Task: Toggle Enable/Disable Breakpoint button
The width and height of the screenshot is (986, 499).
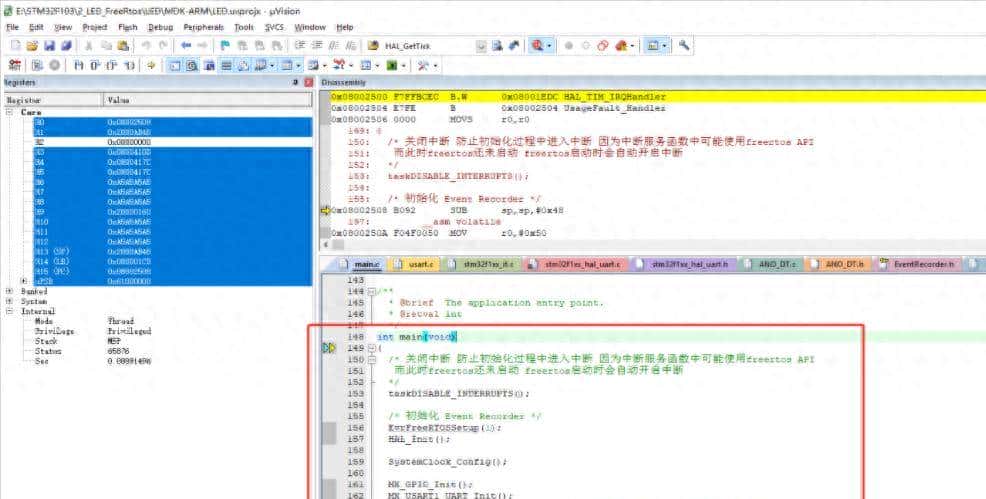Action: click(585, 46)
